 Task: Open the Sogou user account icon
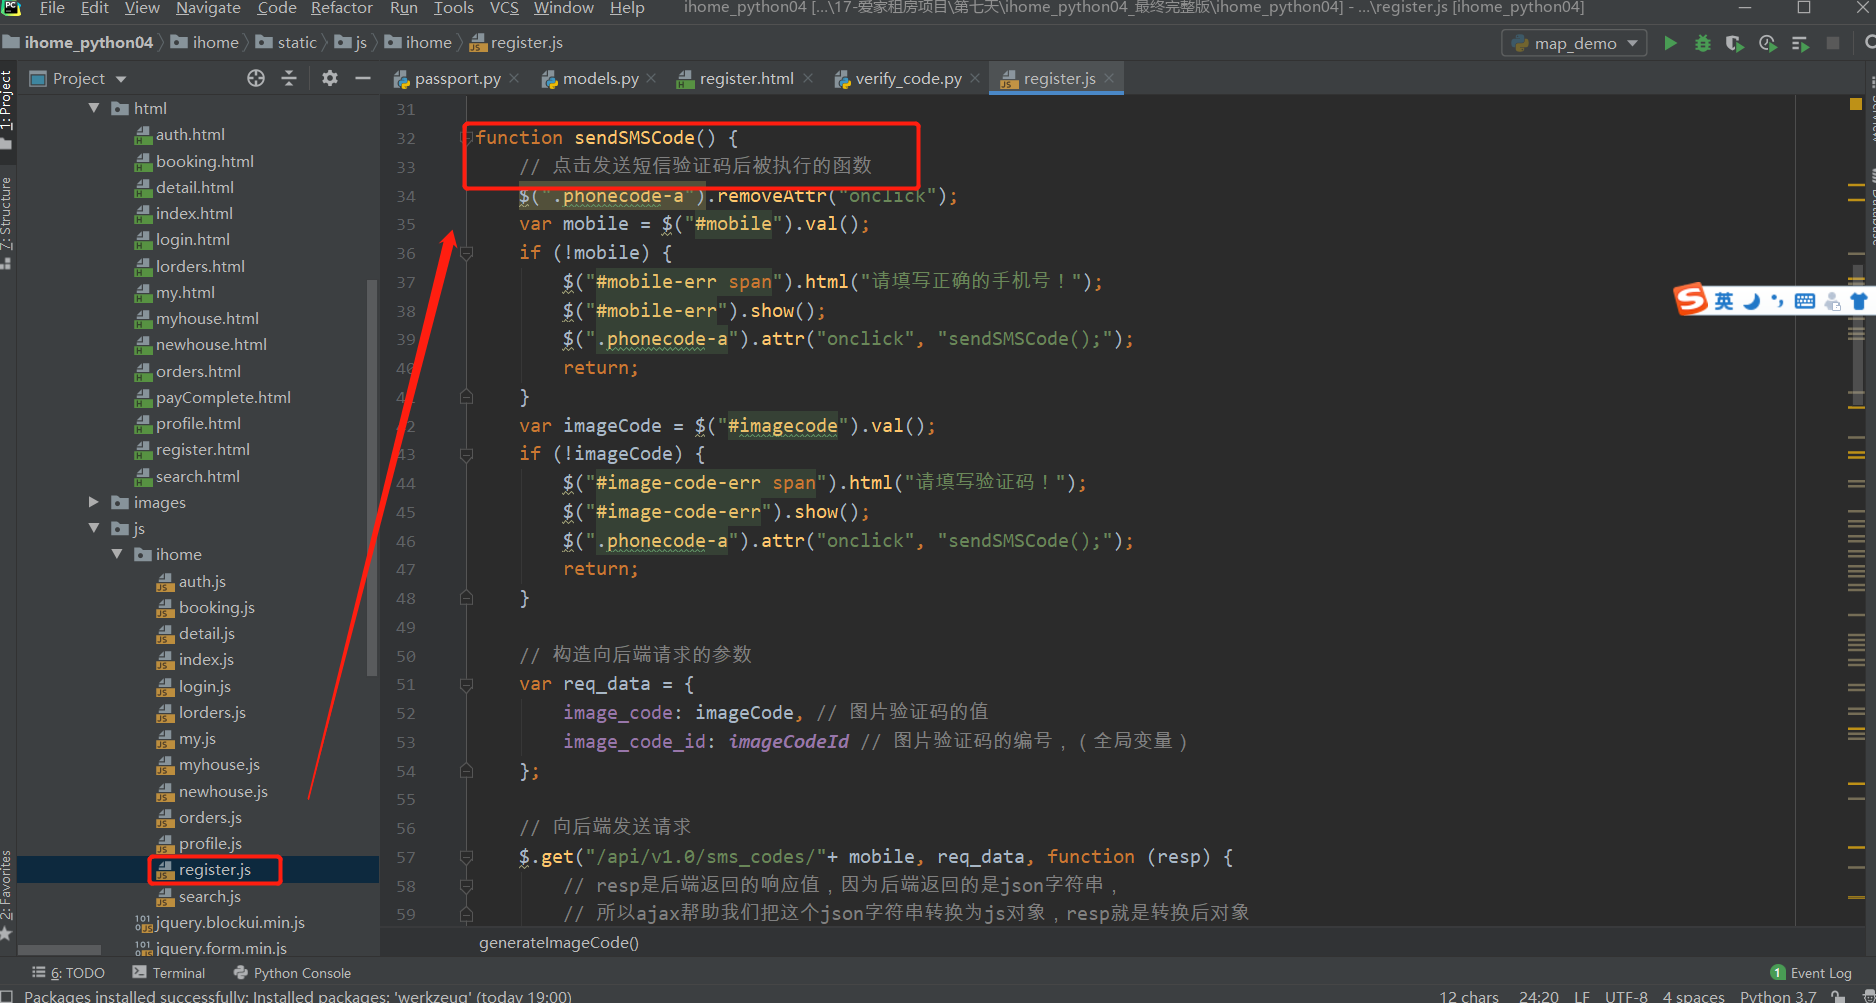click(1833, 301)
